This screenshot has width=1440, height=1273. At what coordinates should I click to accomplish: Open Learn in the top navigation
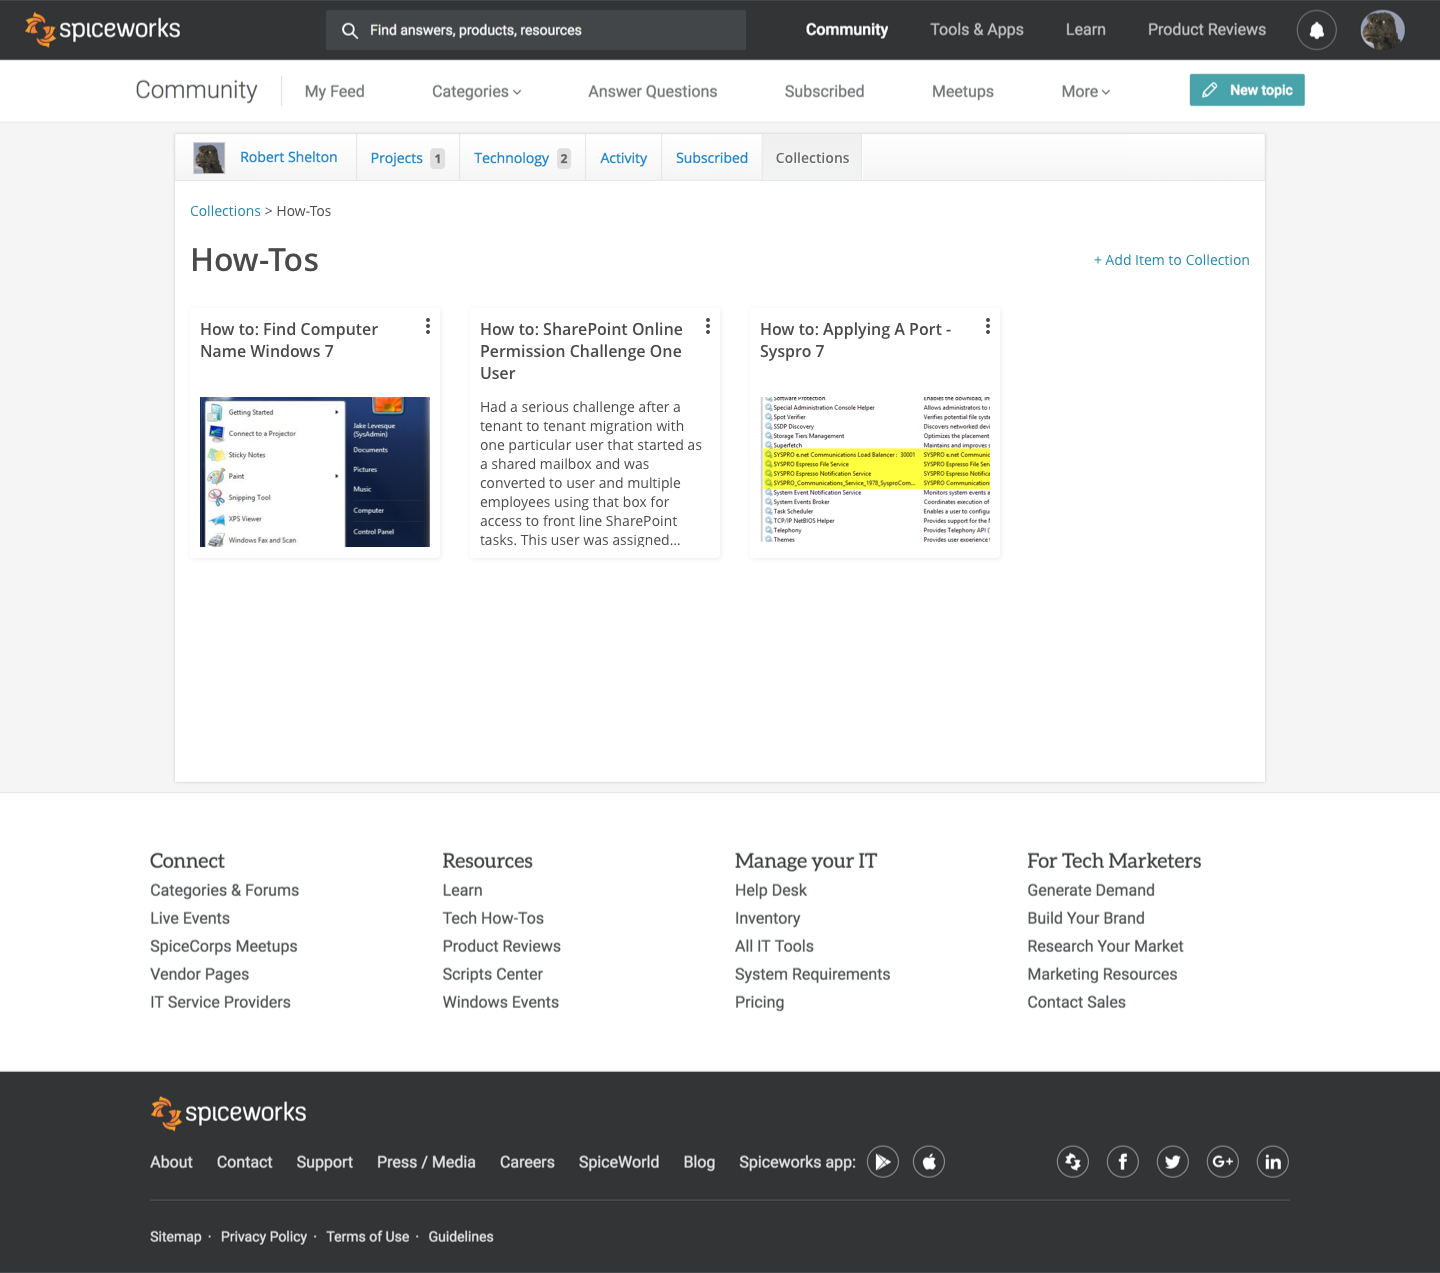point(1085,30)
